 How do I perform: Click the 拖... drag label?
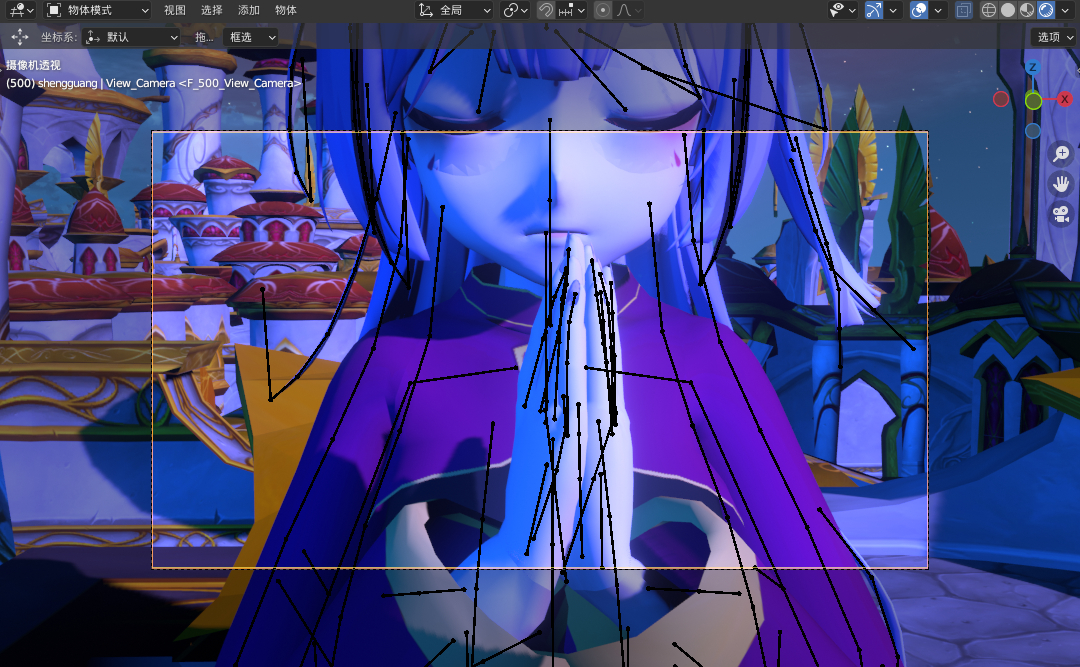click(204, 37)
